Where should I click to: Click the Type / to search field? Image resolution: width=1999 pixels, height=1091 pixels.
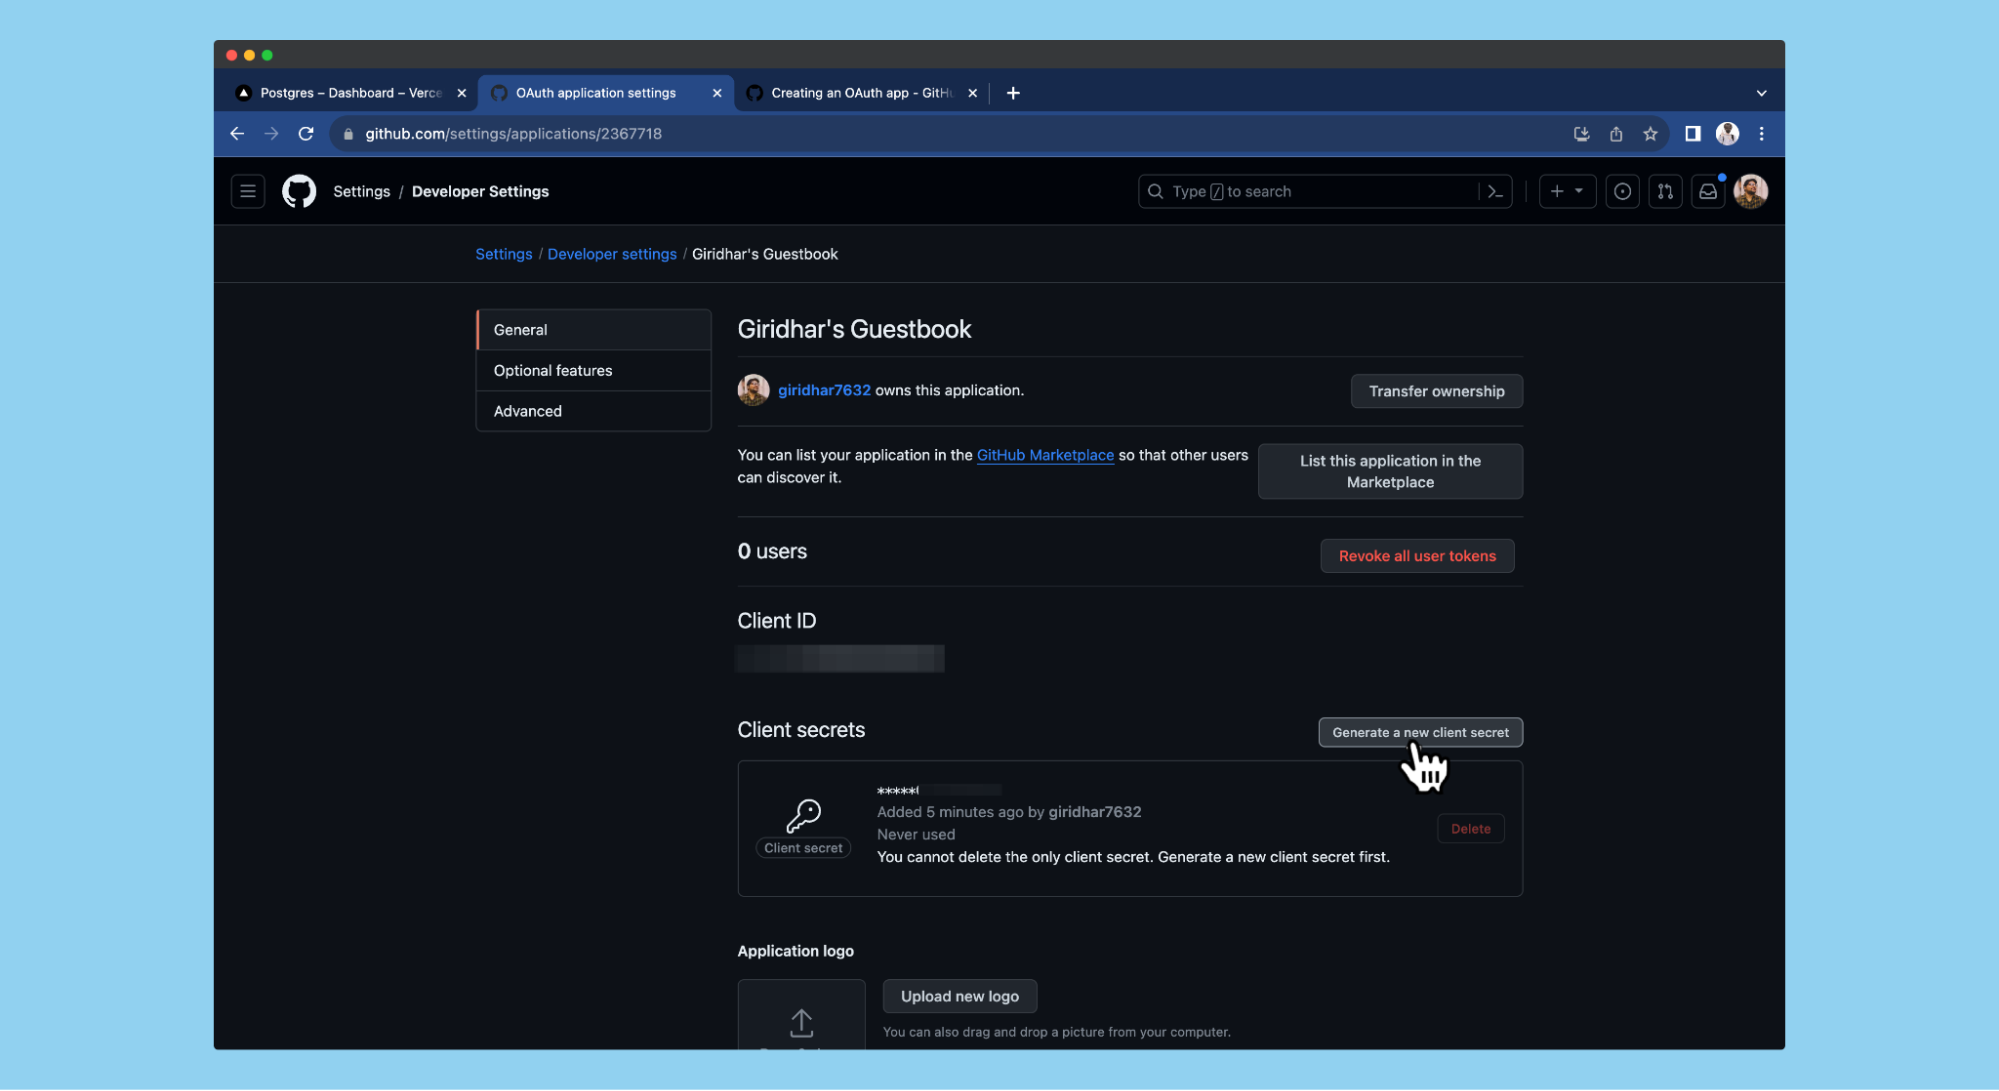coord(1310,191)
